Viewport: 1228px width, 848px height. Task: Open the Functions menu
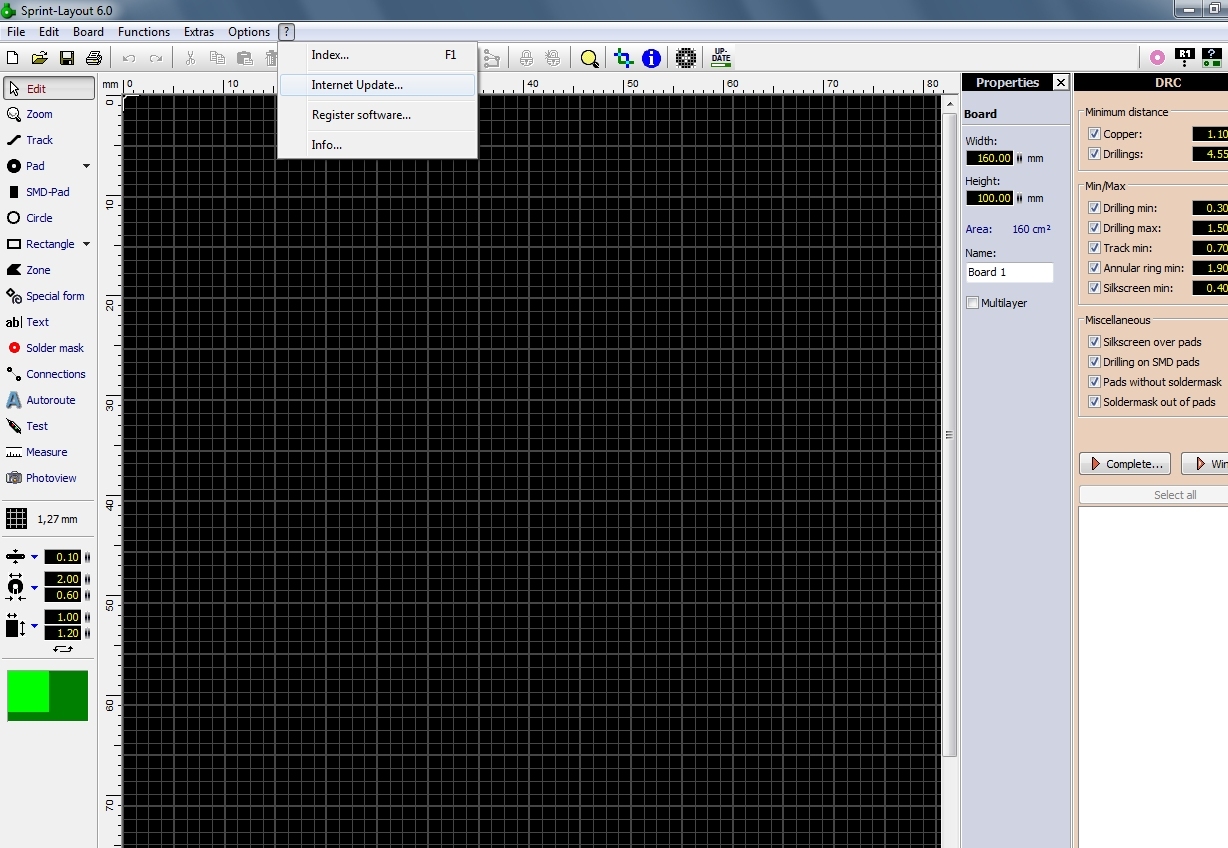pos(144,32)
